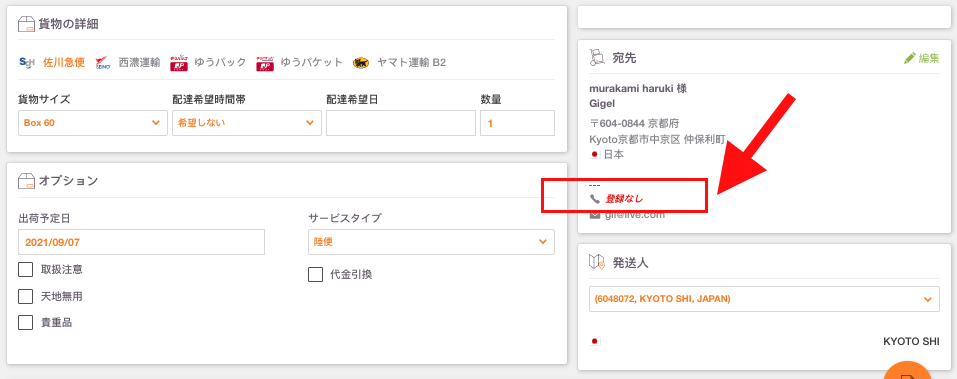Image resolution: width=957 pixels, height=379 pixels.
Task: Click the map icon beside 発送人
Action: [597, 262]
